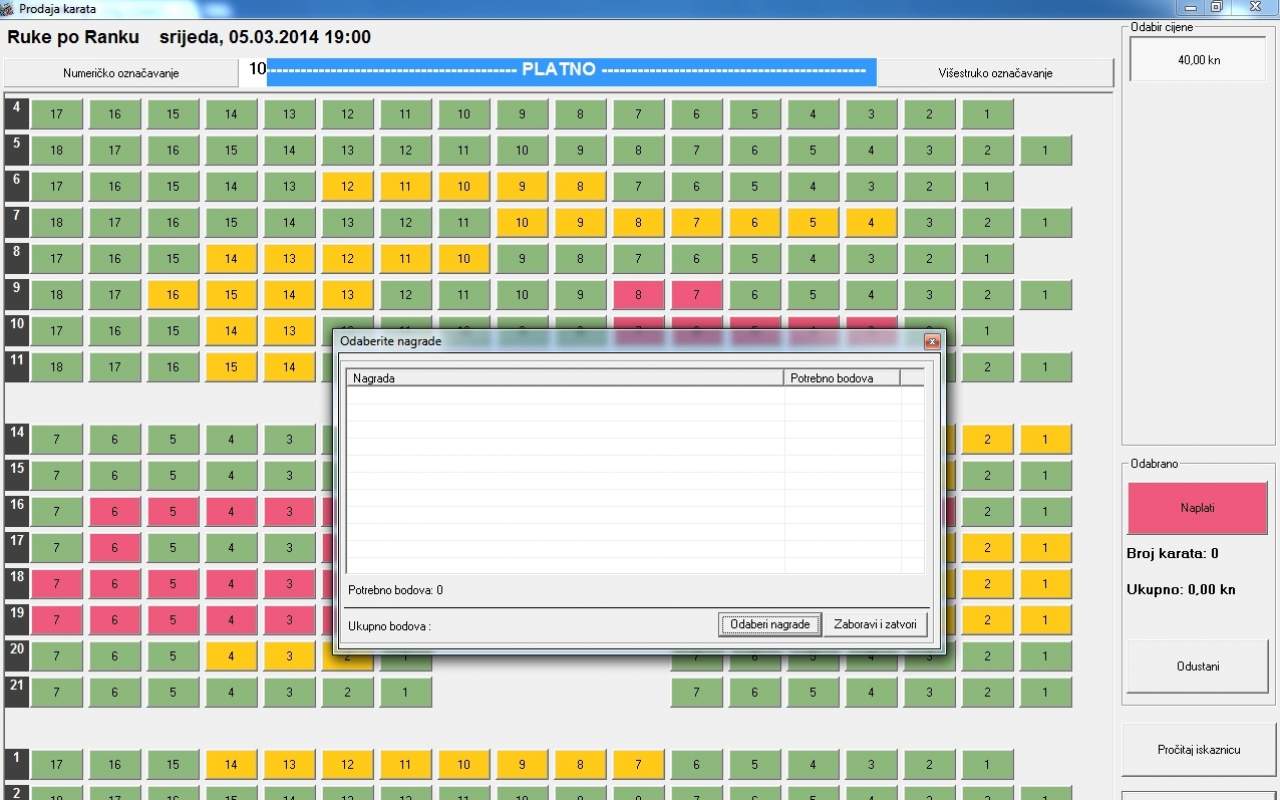Choose green seat 1 in row 4
The width and height of the screenshot is (1280, 800).
[987, 114]
